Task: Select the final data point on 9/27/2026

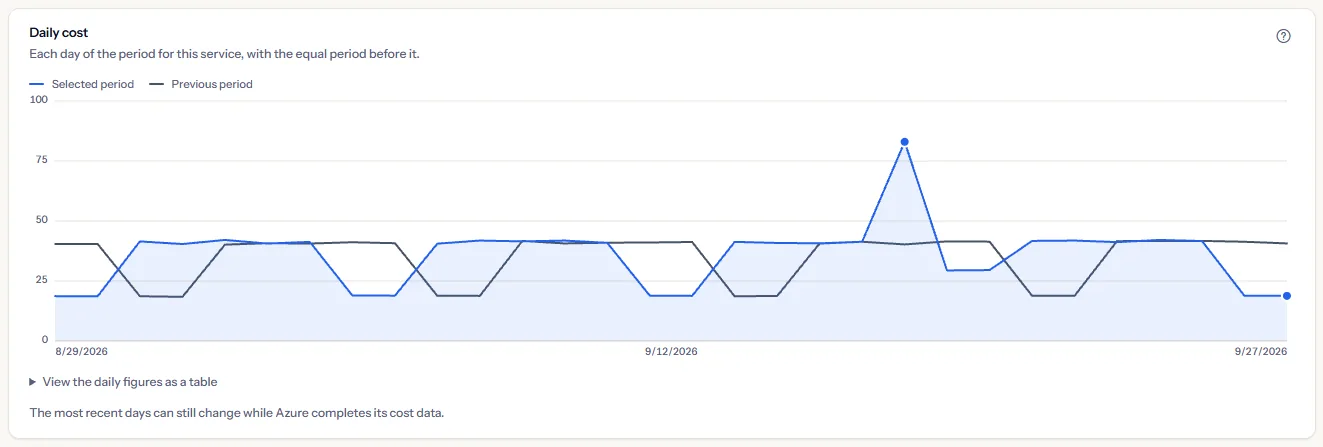Action: click(1287, 296)
